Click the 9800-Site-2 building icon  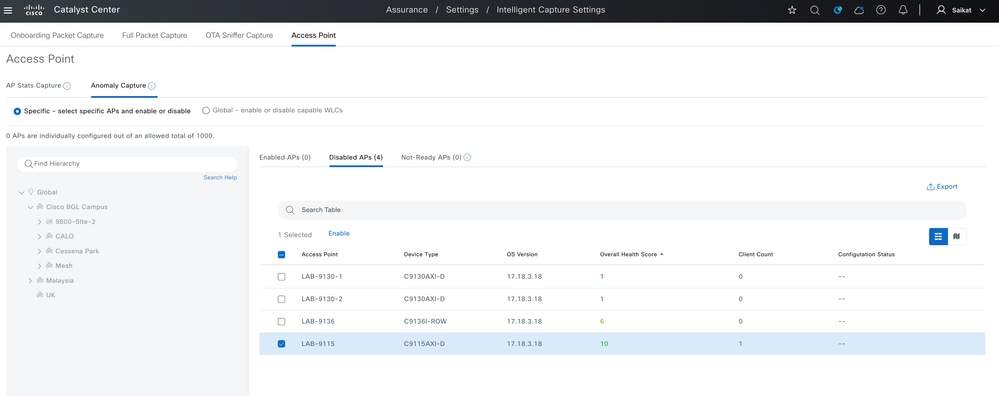point(49,222)
